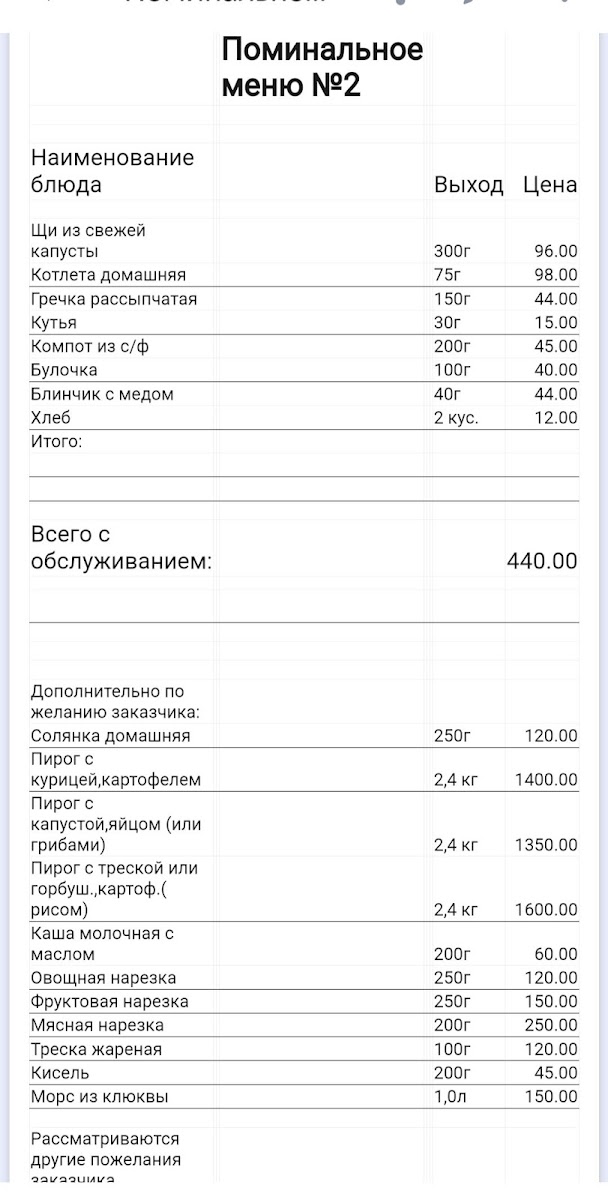The width and height of the screenshot is (608, 1200).
Task: Click the "Пирог с треской или горбуш." cell
Action: (x=114, y=889)
